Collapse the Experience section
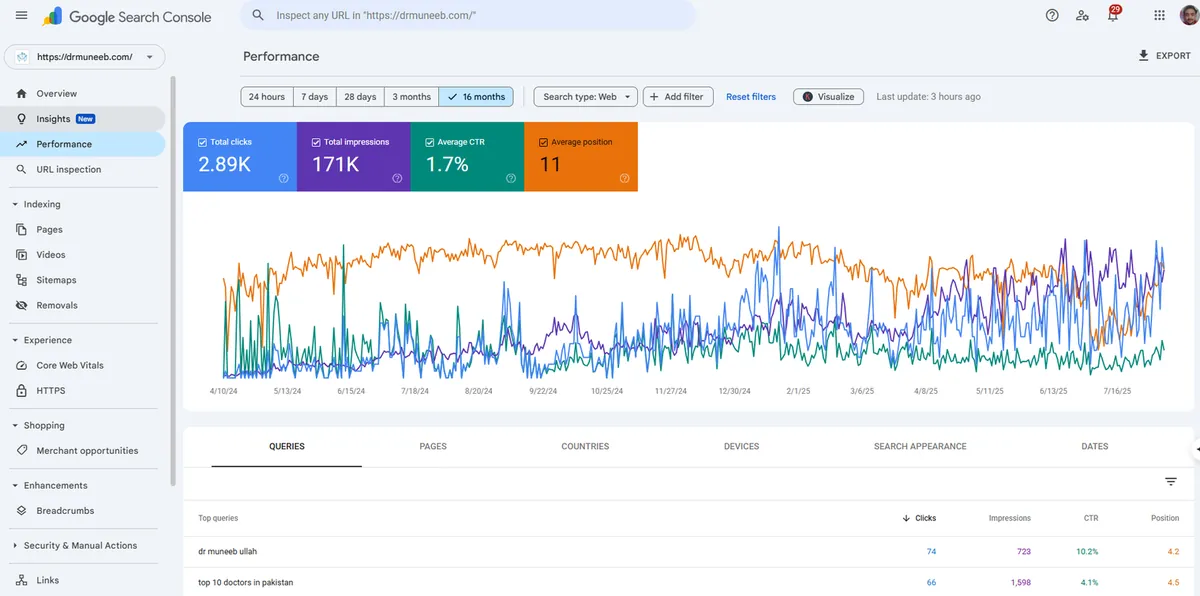 pos(14,340)
